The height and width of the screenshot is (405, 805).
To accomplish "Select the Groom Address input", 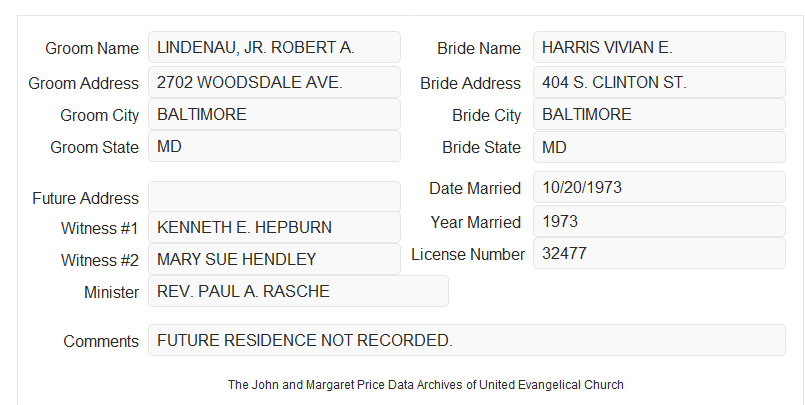I will (x=274, y=82).
